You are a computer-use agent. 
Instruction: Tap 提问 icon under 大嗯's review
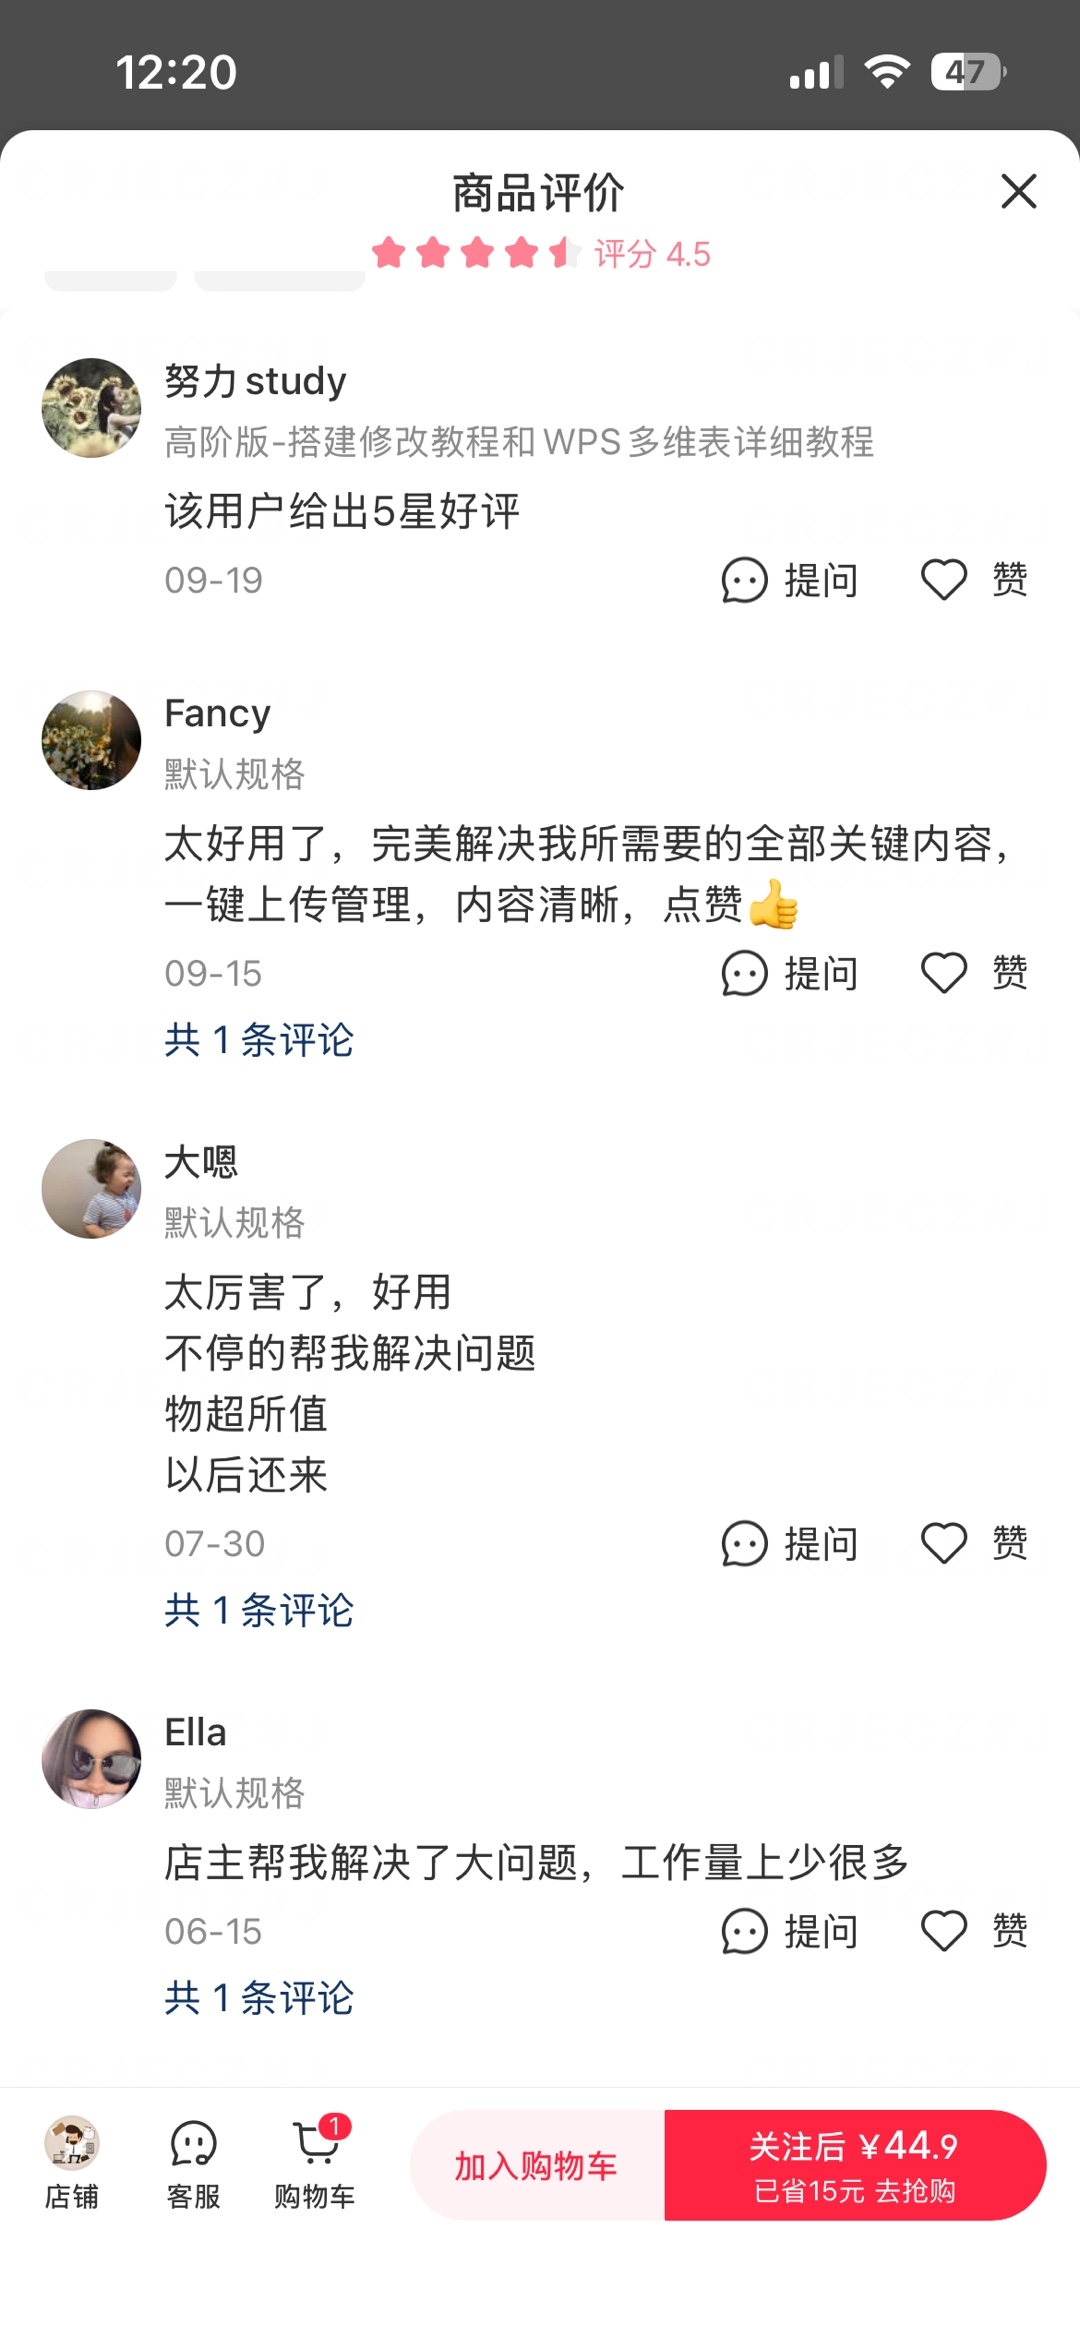pos(744,1543)
